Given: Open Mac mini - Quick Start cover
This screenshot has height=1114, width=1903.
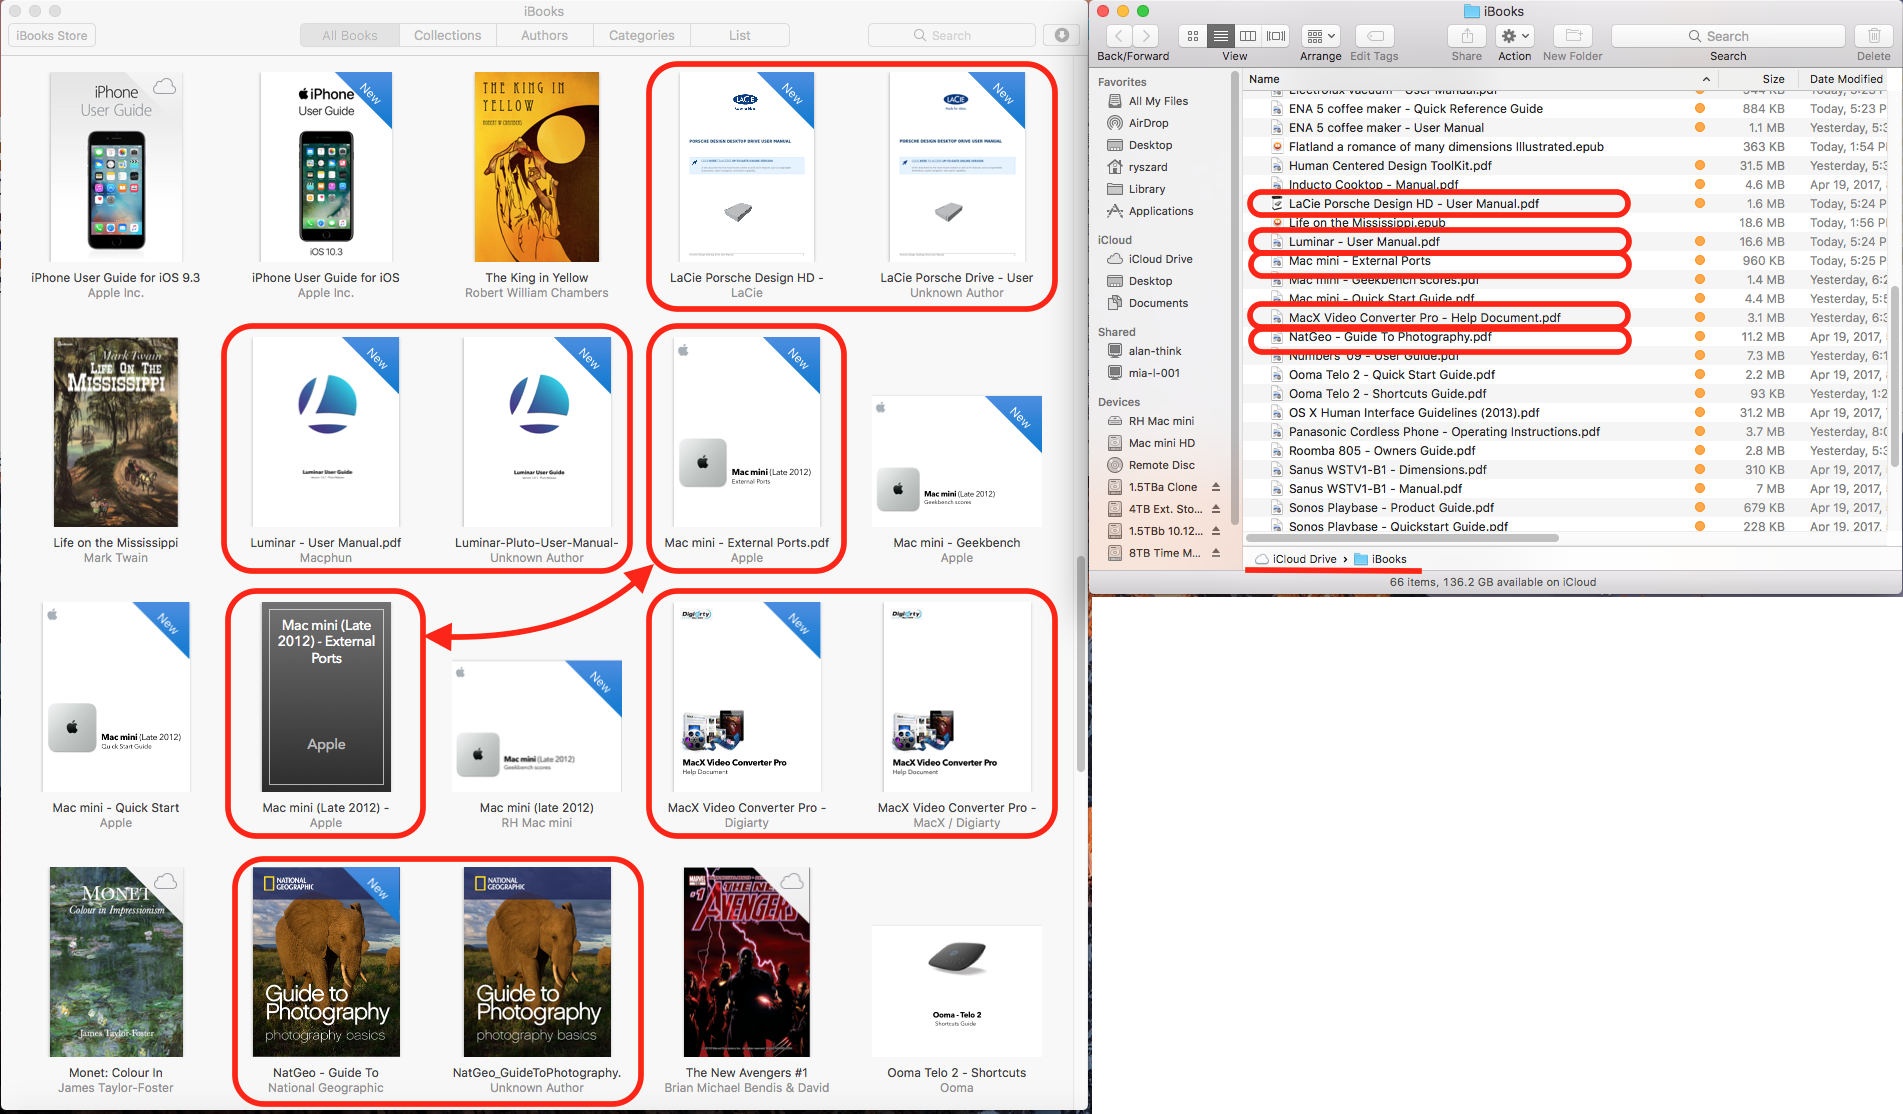Looking at the screenshot, I should (116, 697).
